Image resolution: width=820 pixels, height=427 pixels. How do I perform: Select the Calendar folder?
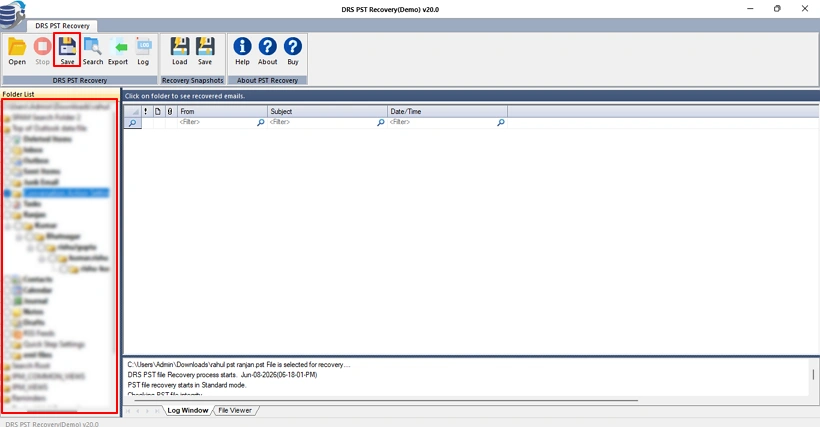[x=38, y=290]
